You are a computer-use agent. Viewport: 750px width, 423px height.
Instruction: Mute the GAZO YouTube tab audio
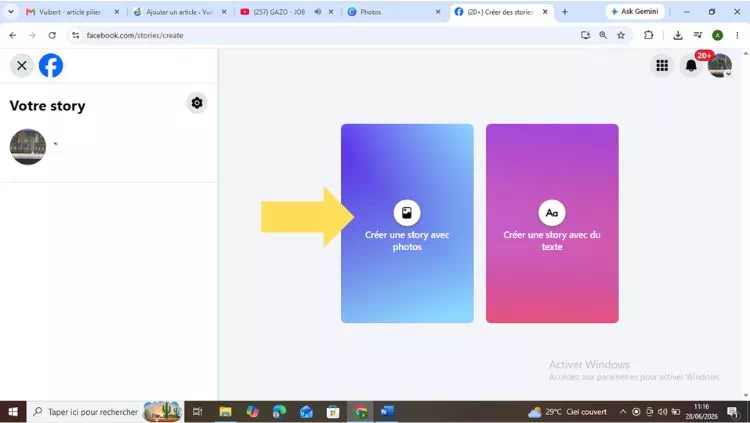pyautogui.click(x=318, y=12)
